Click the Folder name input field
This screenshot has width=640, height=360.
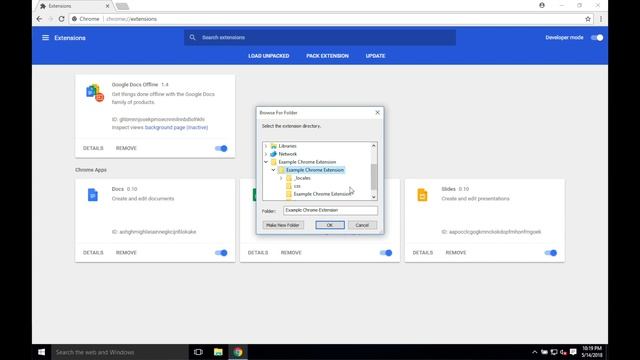(x=330, y=210)
